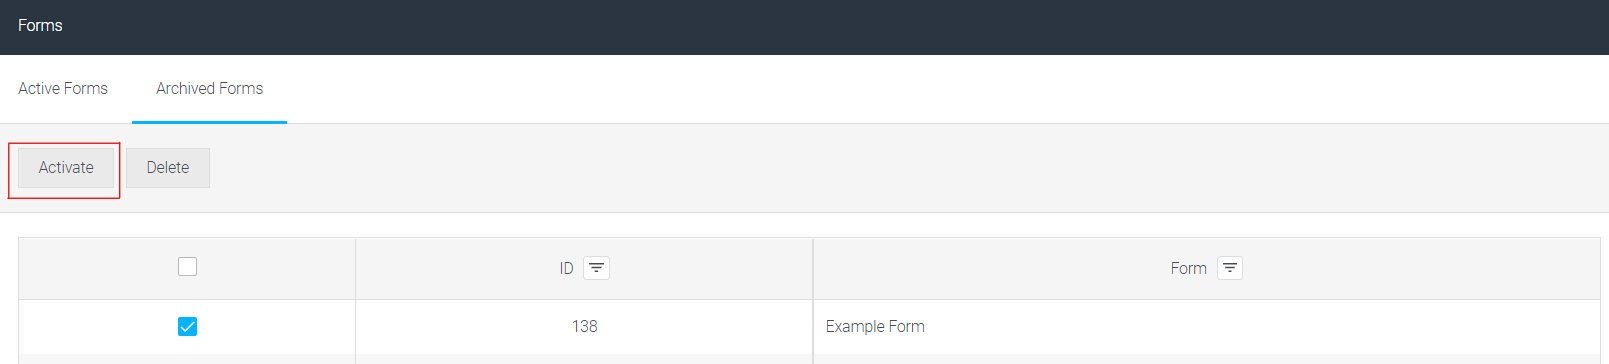View the list of Active Forms

tap(63, 88)
